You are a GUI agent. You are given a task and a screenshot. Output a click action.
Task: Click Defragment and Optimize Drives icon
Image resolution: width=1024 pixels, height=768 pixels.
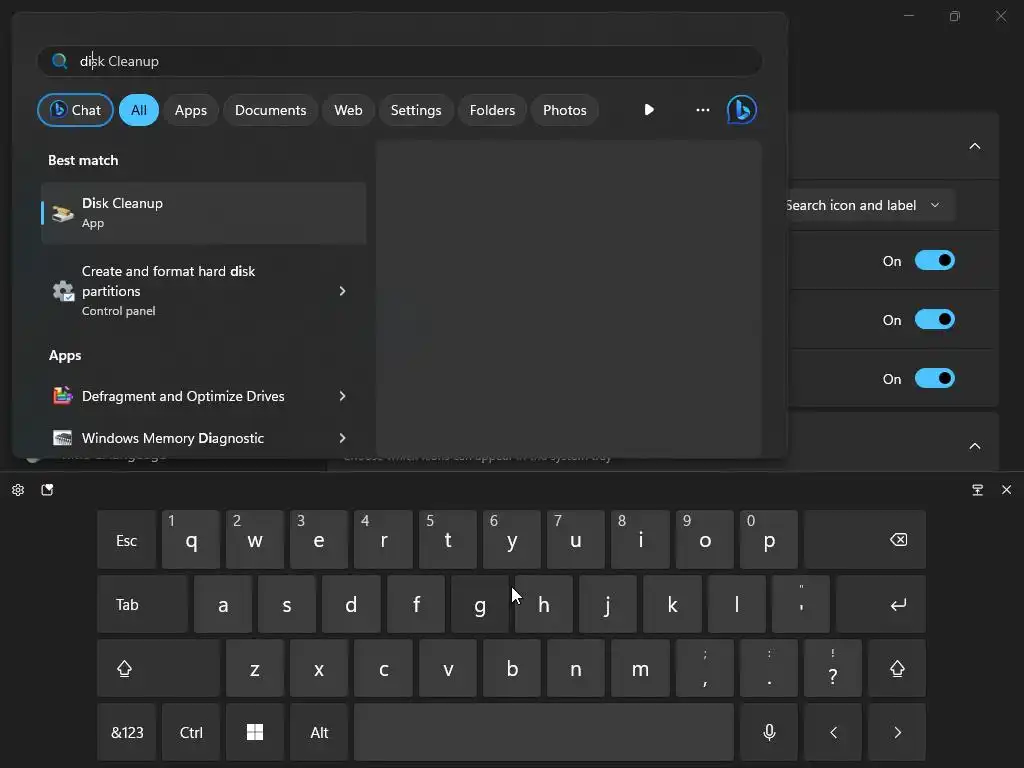[63, 396]
